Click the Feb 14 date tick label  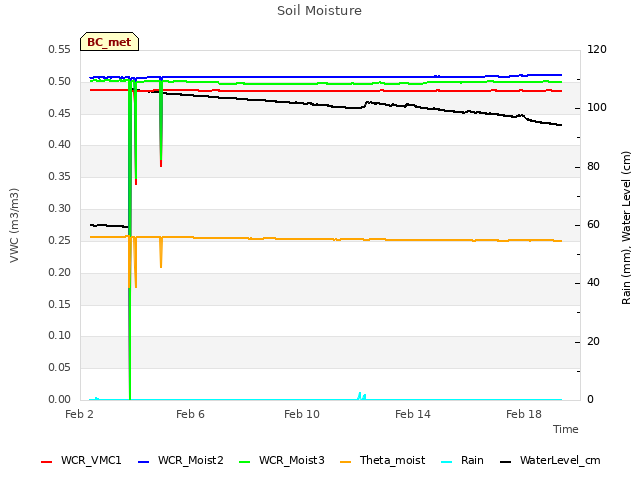(413, 414)
